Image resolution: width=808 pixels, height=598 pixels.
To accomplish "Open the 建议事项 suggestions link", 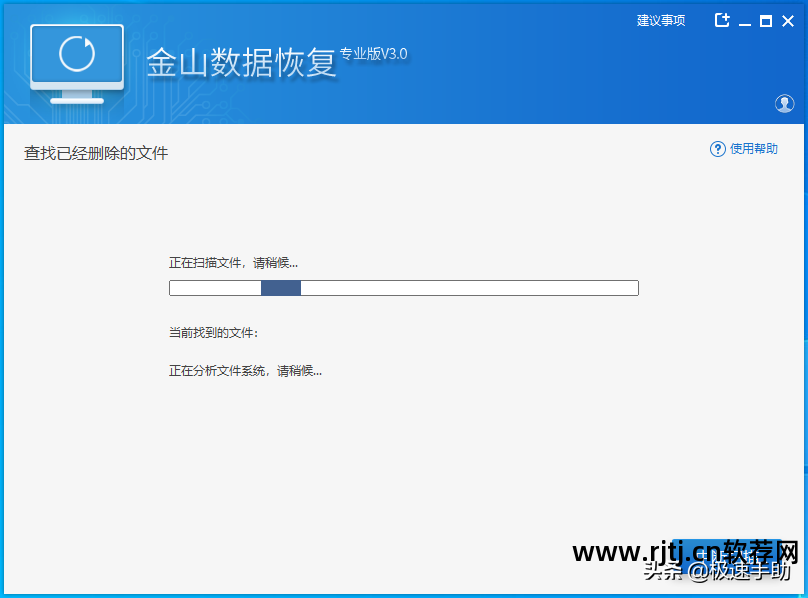I will 660,20.
